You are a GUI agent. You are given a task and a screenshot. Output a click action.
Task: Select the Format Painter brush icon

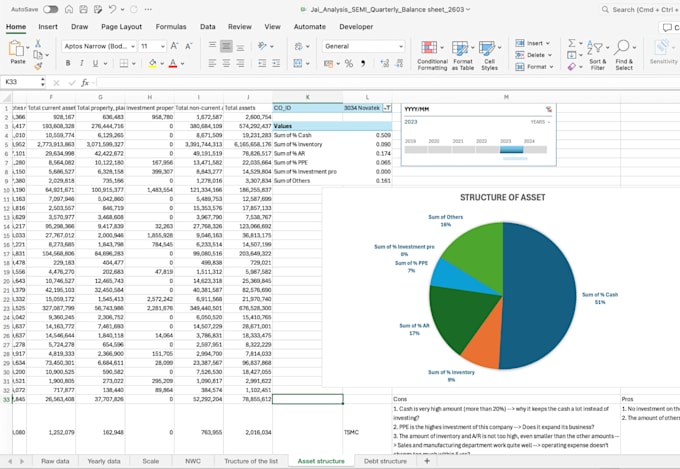pos(38,66)
